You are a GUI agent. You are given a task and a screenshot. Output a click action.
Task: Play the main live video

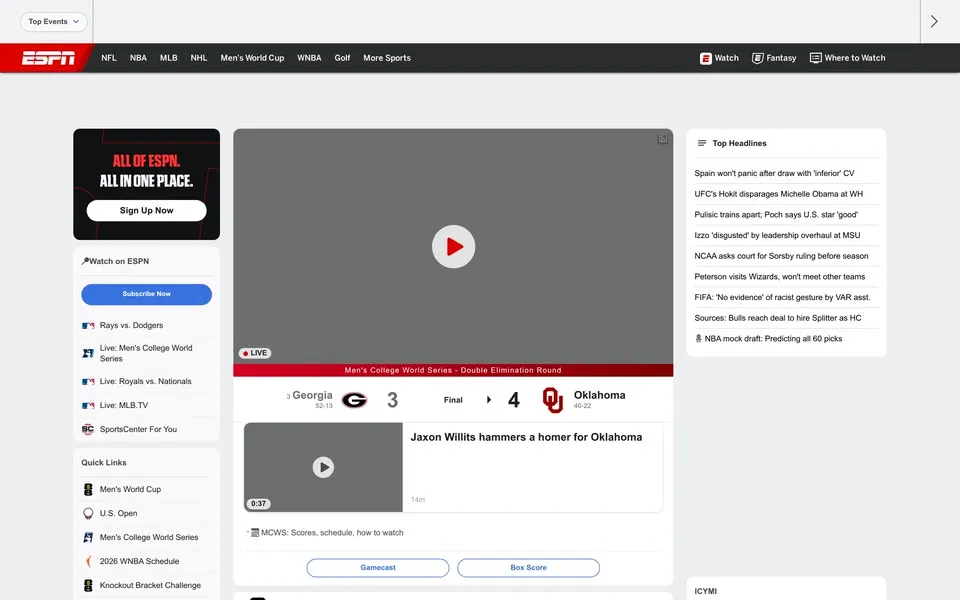[x=453, y=247]
